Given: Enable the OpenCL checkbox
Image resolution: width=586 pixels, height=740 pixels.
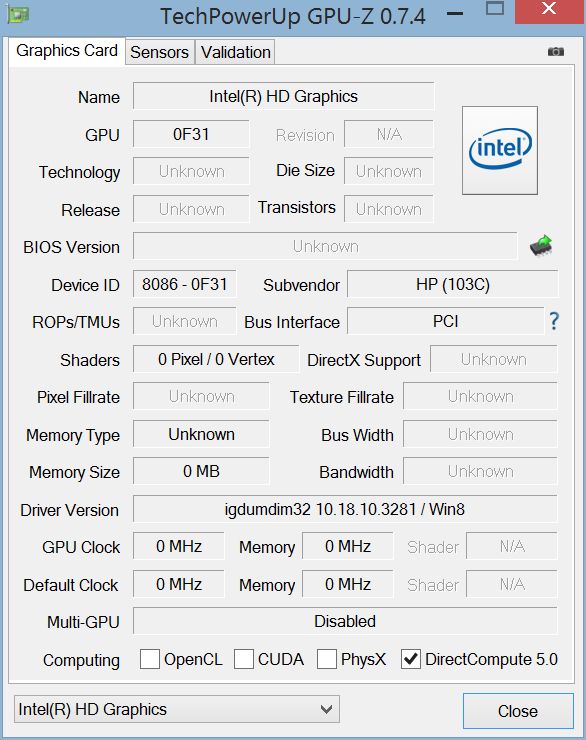Looking at the screenshot, I should pyautogui.click(x=150, y=659).
